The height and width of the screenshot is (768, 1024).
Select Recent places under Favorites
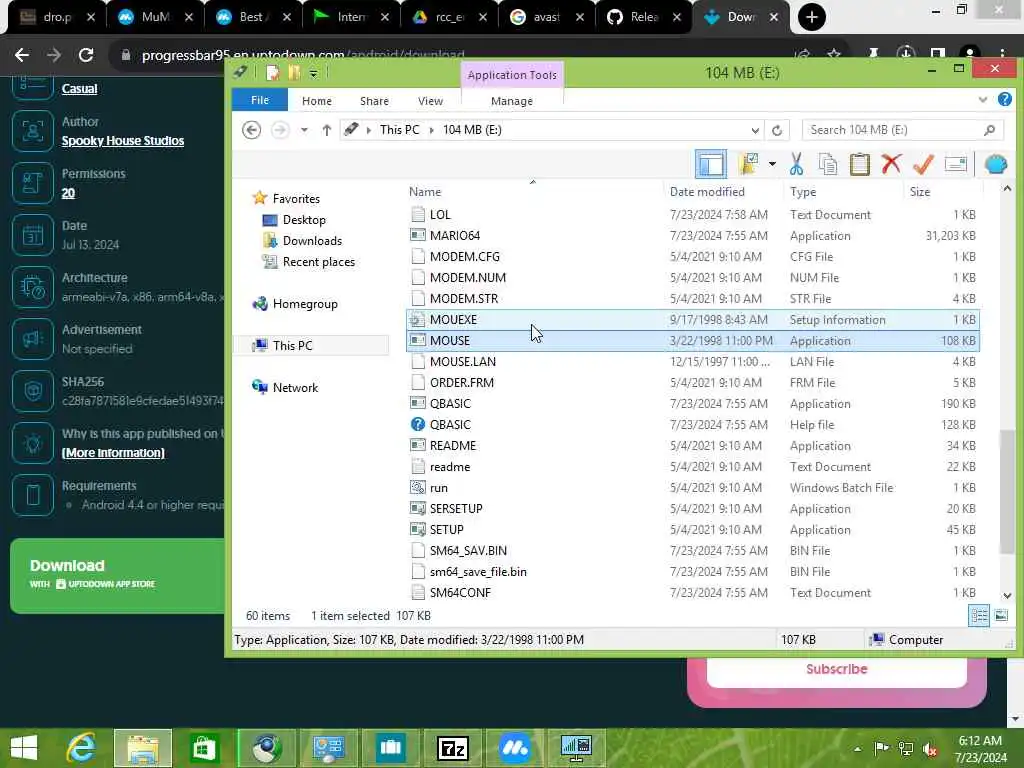click(x=319, y=262)
